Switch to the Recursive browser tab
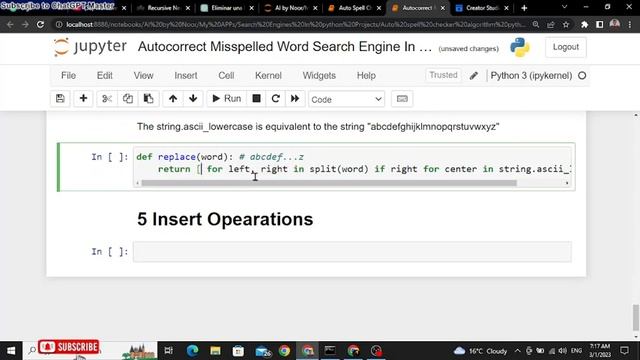This screenshot has width=640, height=360. [x=163, y=8]
